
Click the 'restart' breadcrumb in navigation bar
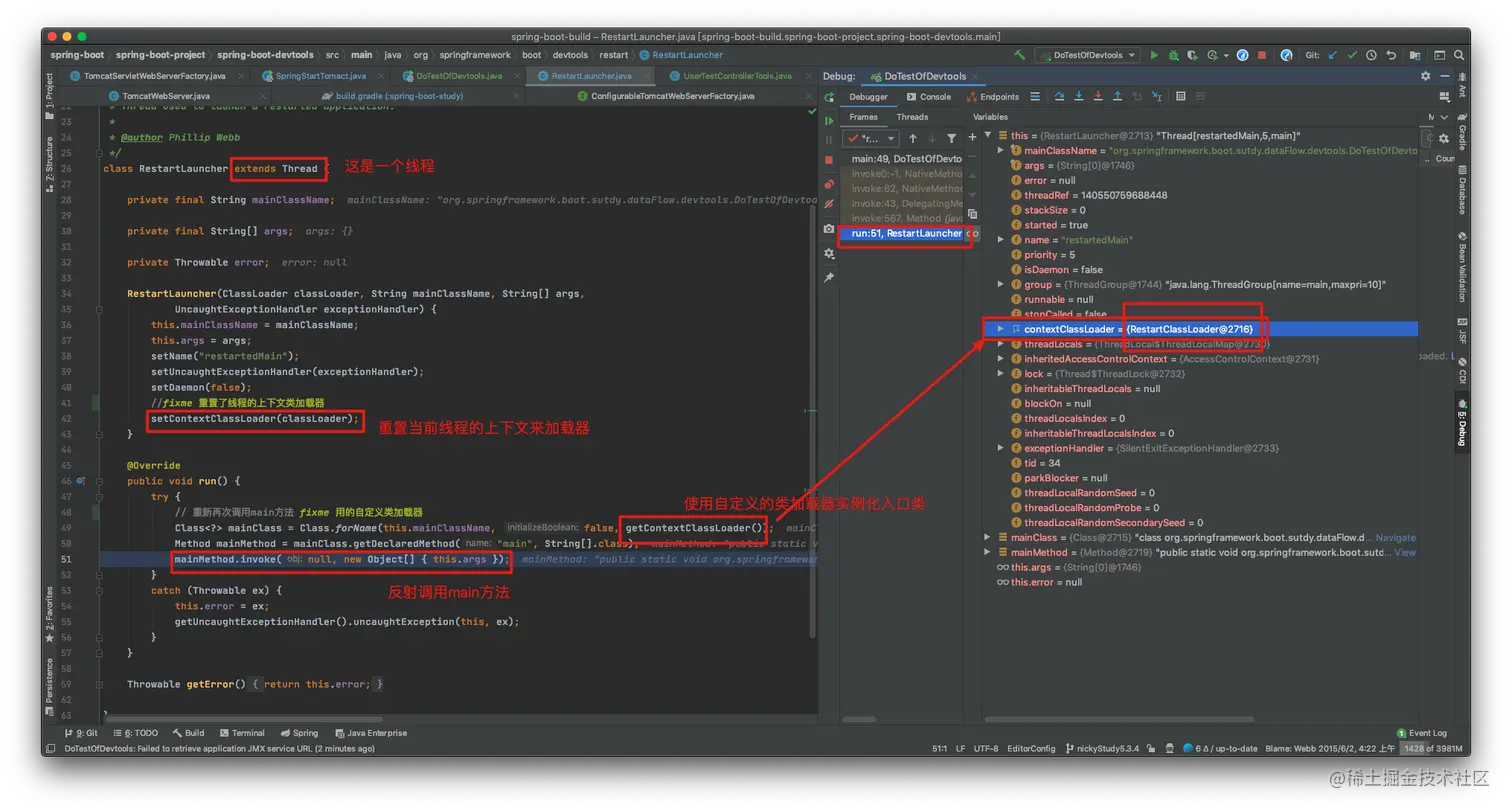pos(614,55)
